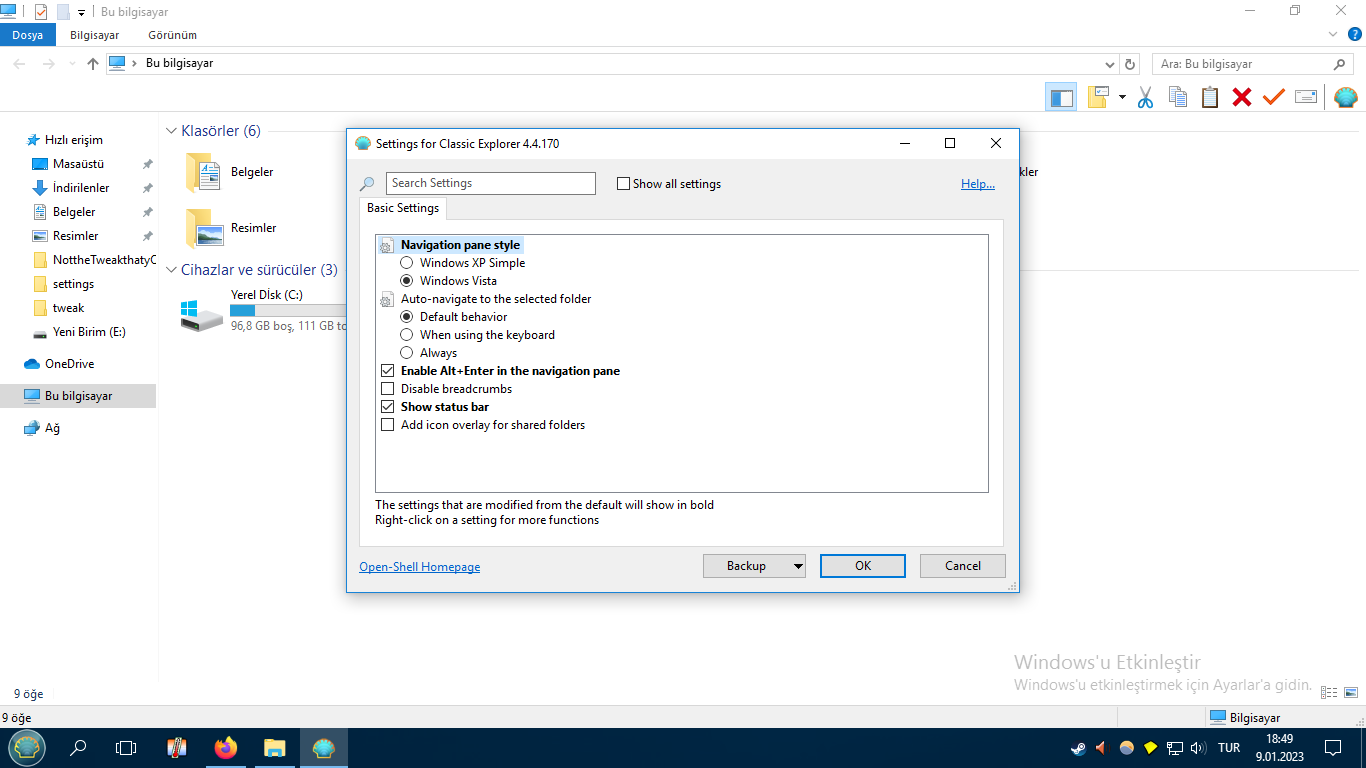This screenshot has height=768, width=1366.
Task: Click the red X Delete toolbar icon
Action: pos(1242,97)
